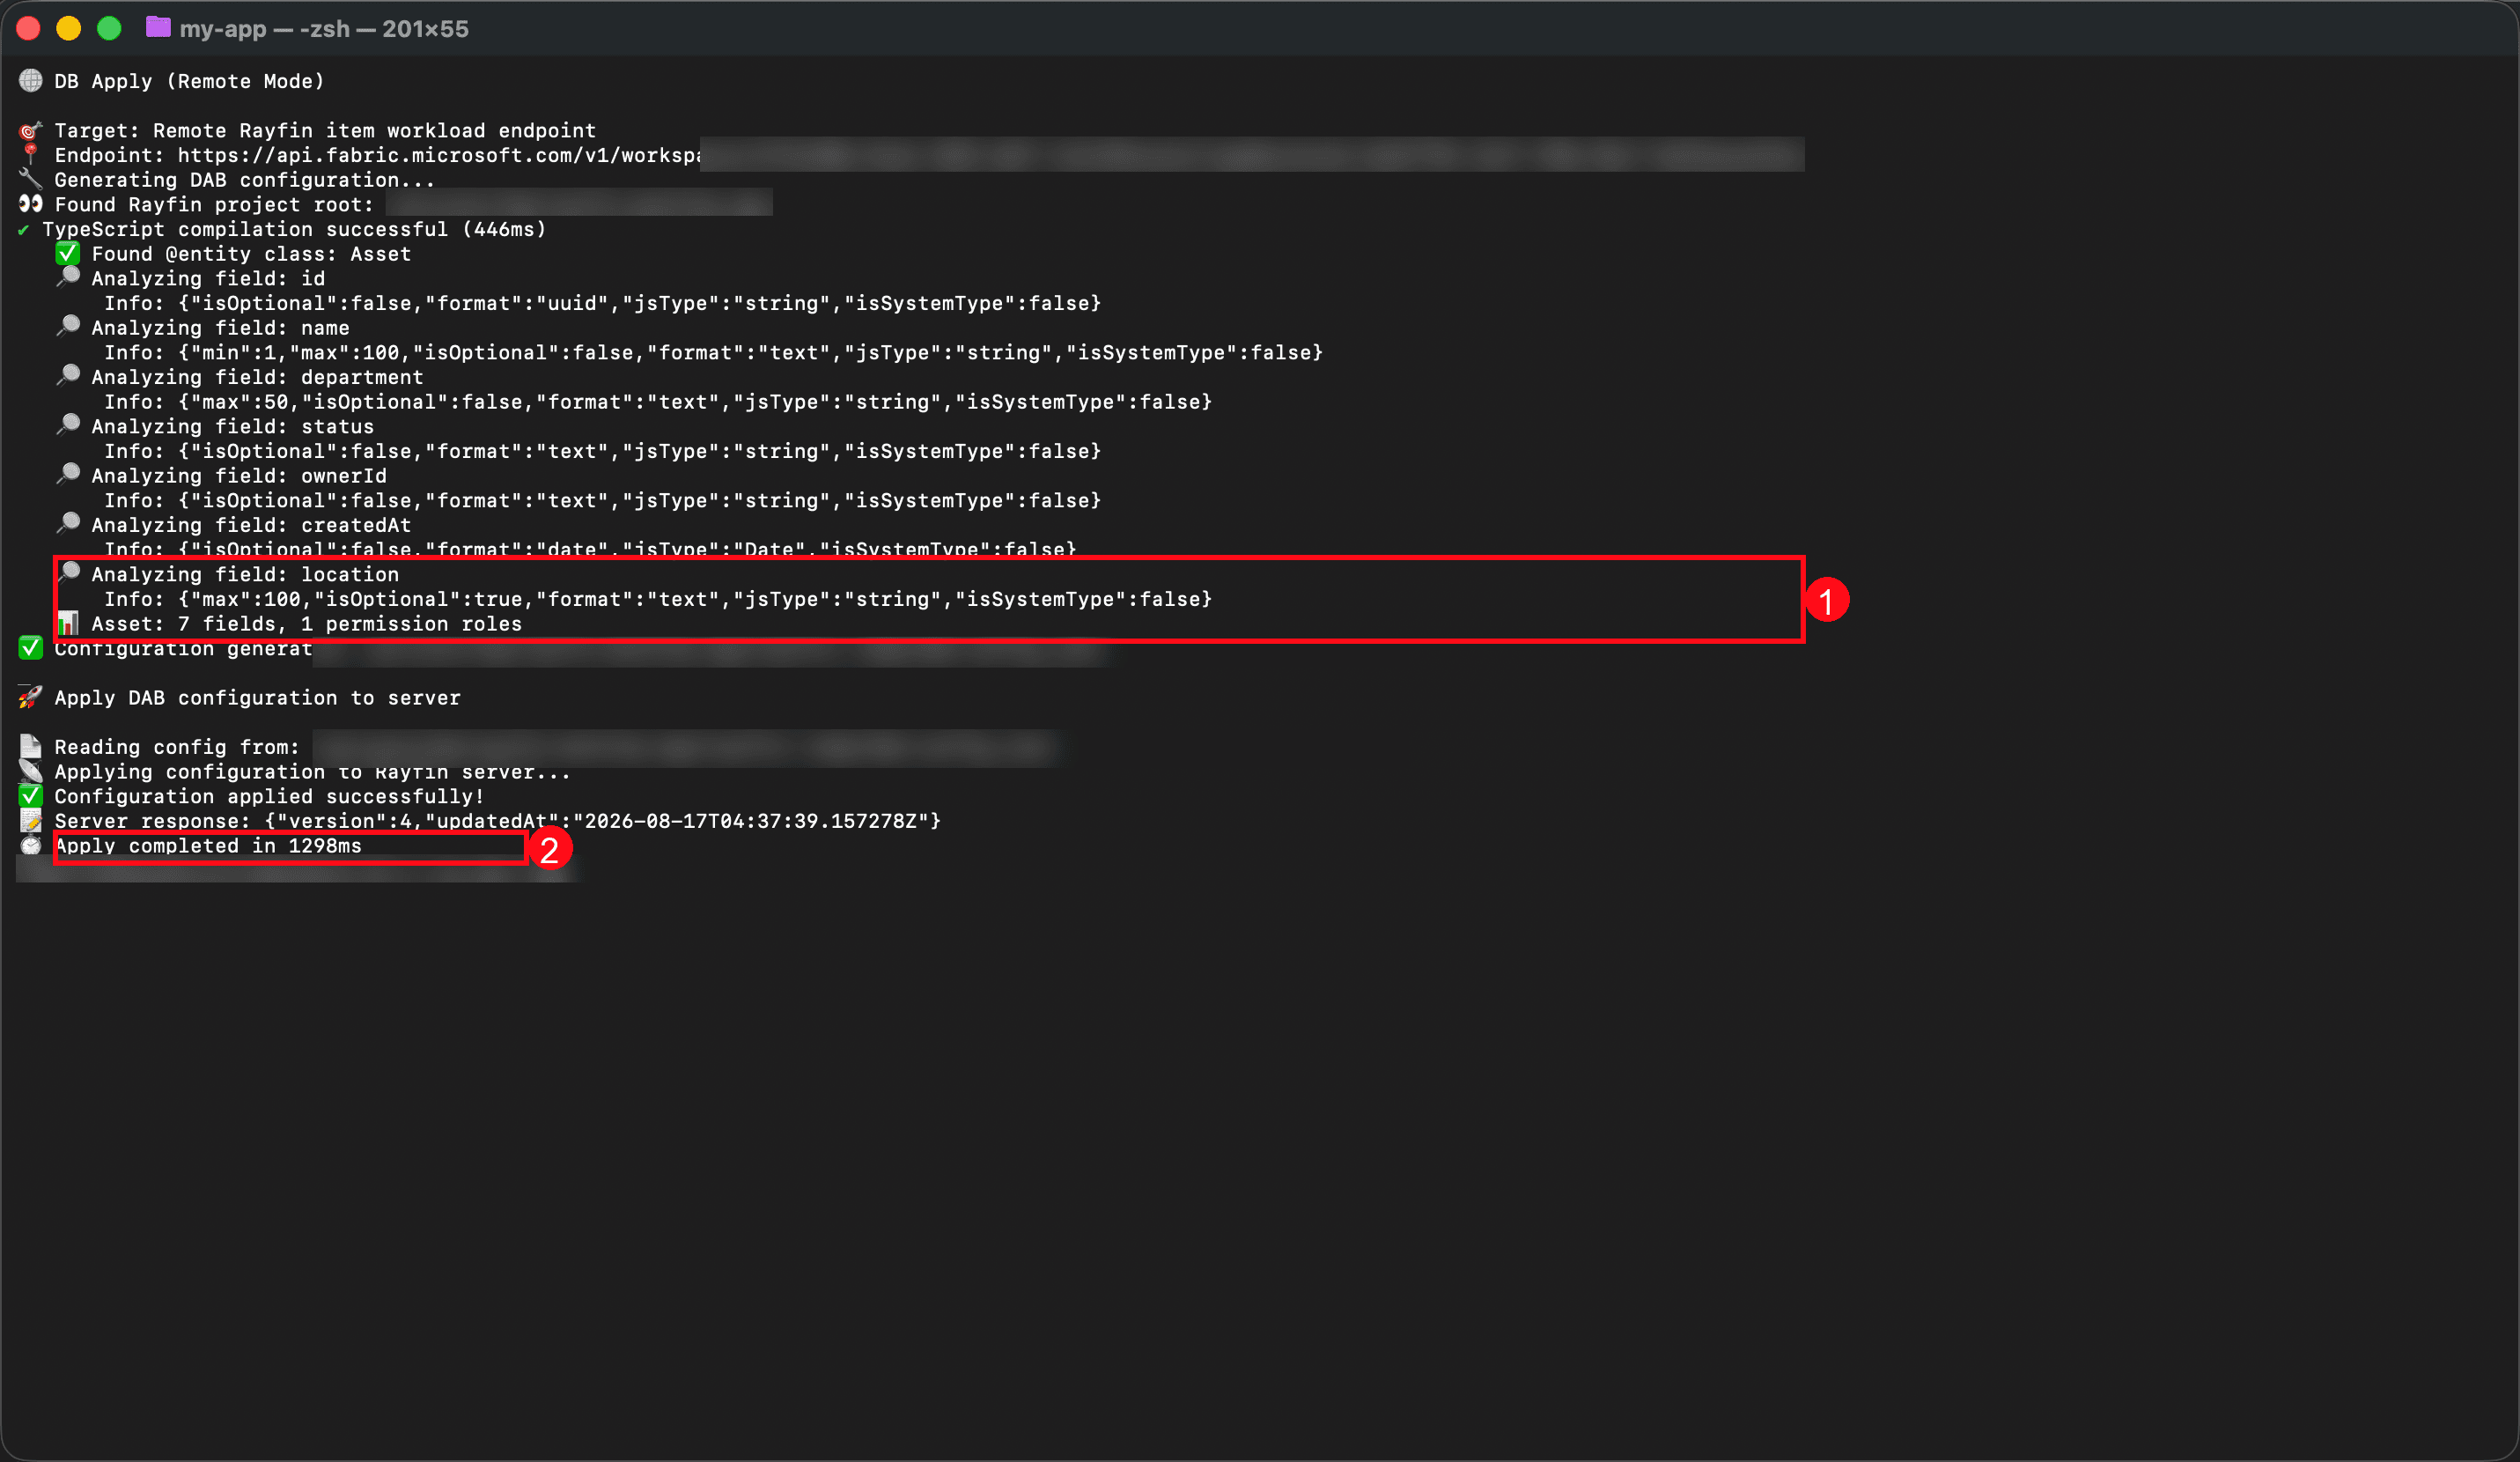The image size is (2520, 1462).
Task: Click the globe icon beside 'DB Apply (Remote Mode)'
Action: coord(31,81)
